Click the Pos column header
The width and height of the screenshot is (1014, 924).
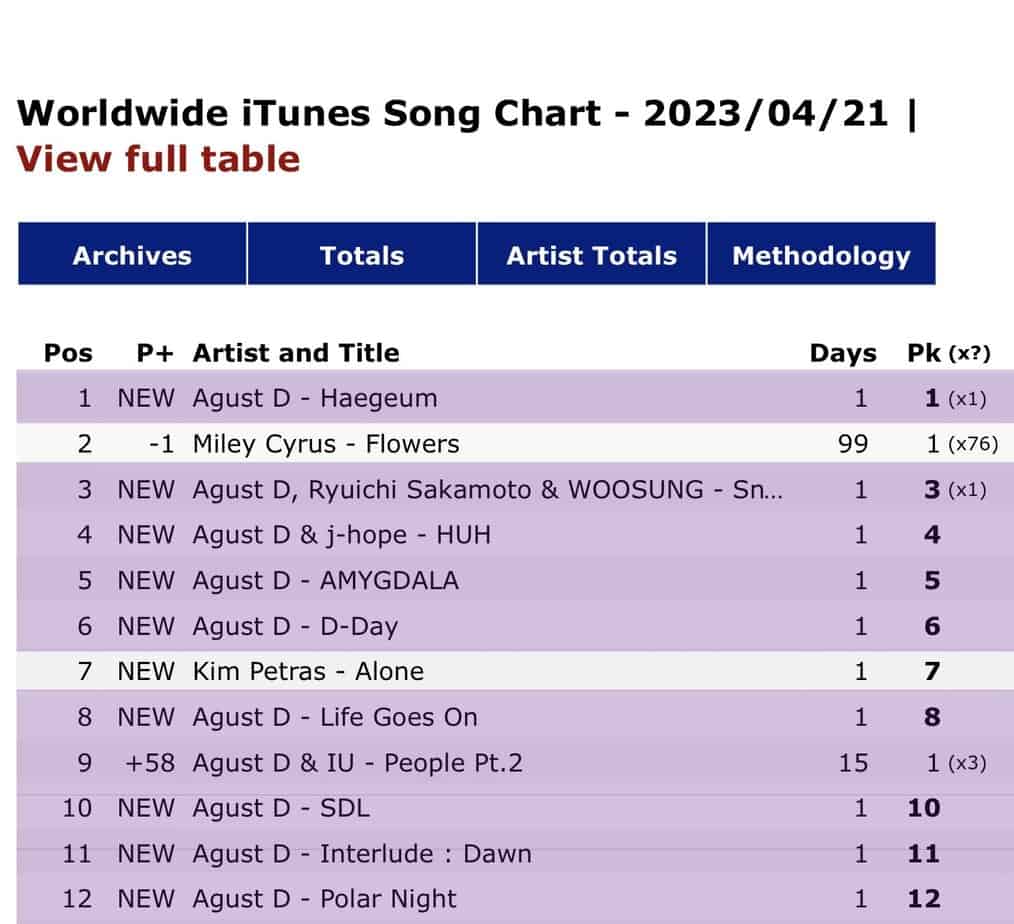pos(68,353)
